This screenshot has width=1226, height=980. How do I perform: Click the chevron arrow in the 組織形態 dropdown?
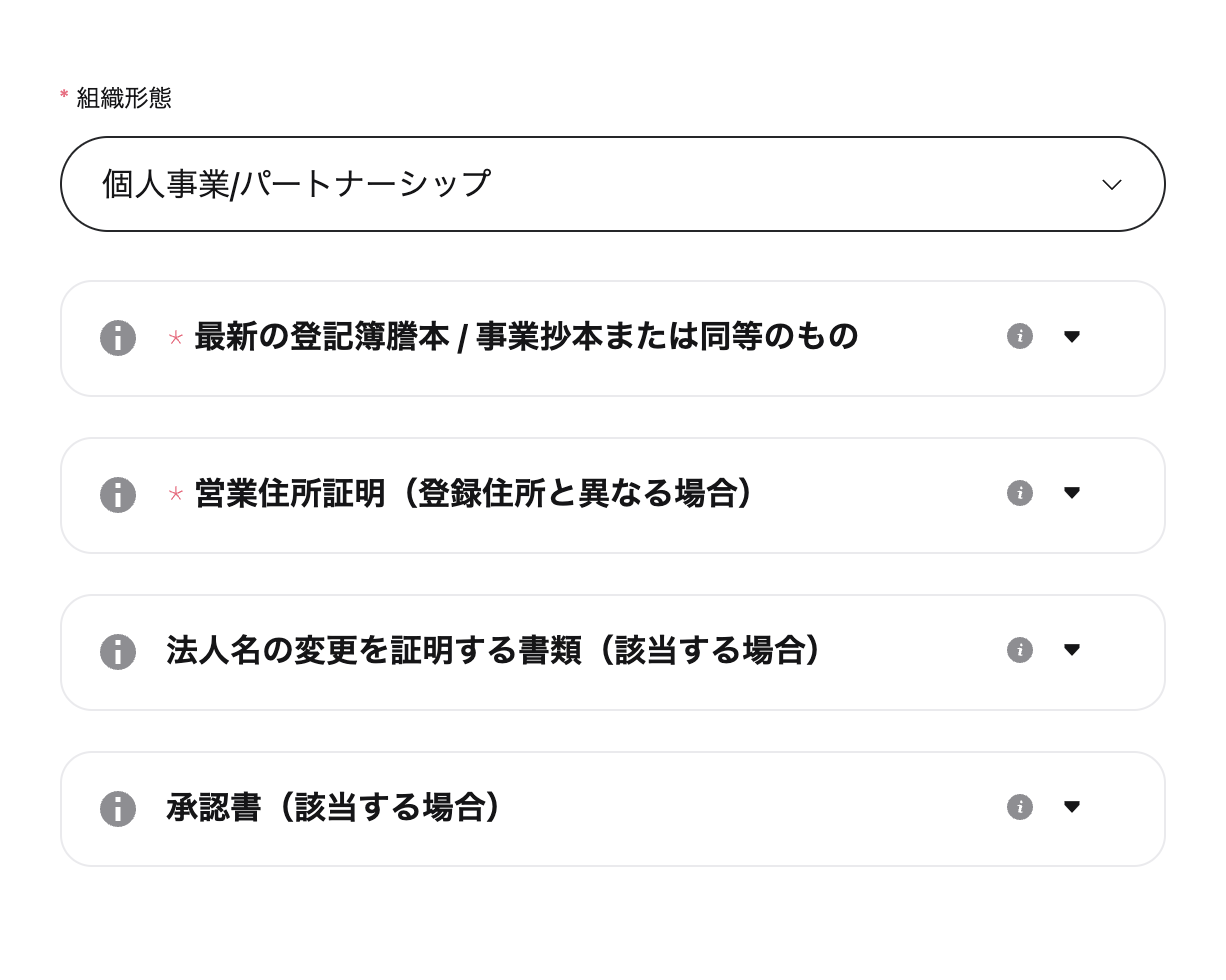(1111, 185)
